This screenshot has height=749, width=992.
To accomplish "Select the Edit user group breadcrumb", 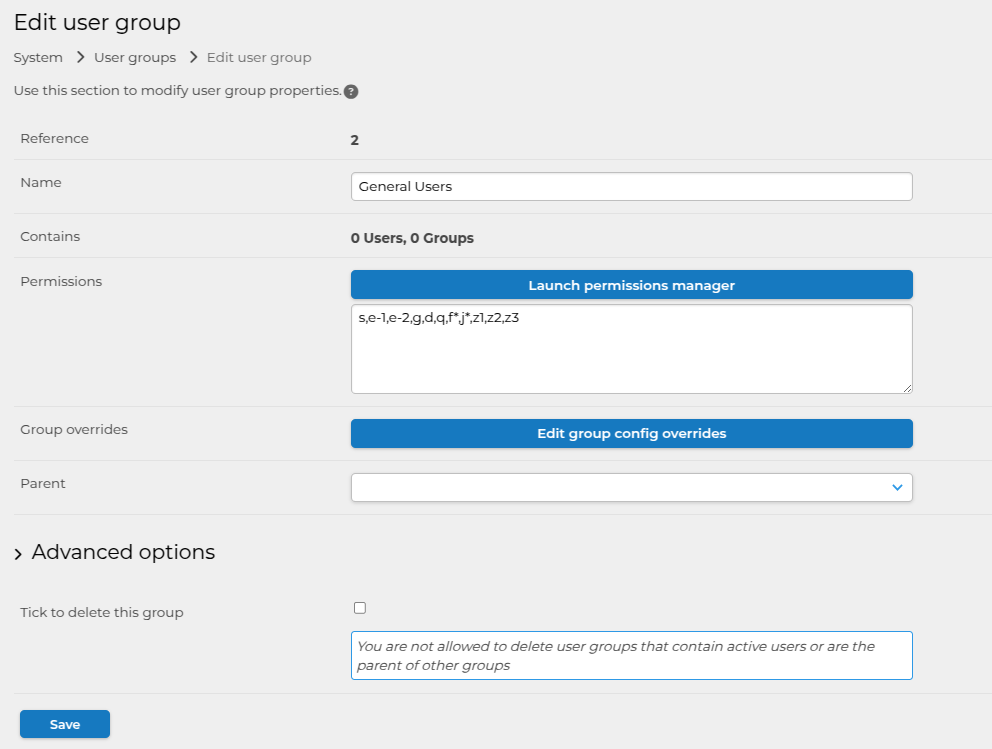I will [x=259, y=58].
